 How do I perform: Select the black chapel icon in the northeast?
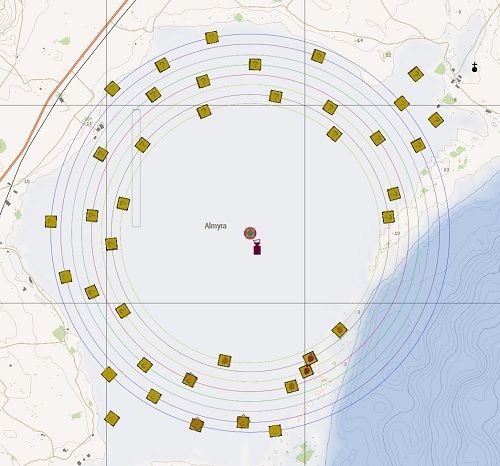click(474, 67)
